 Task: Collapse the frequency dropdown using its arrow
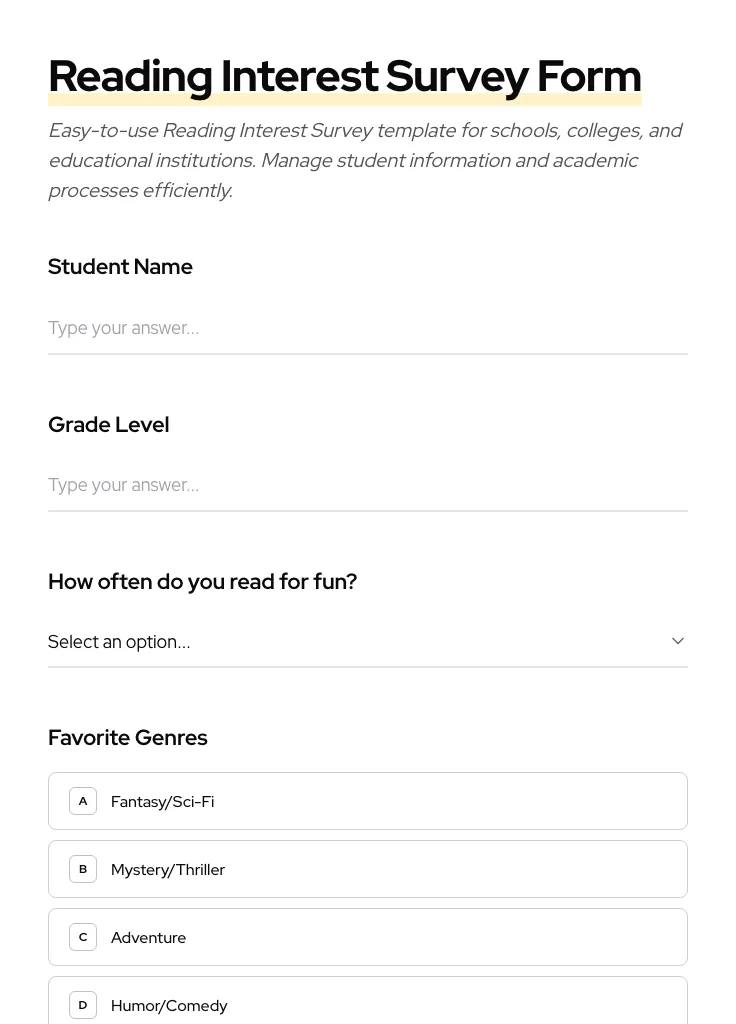click(677, 640)
